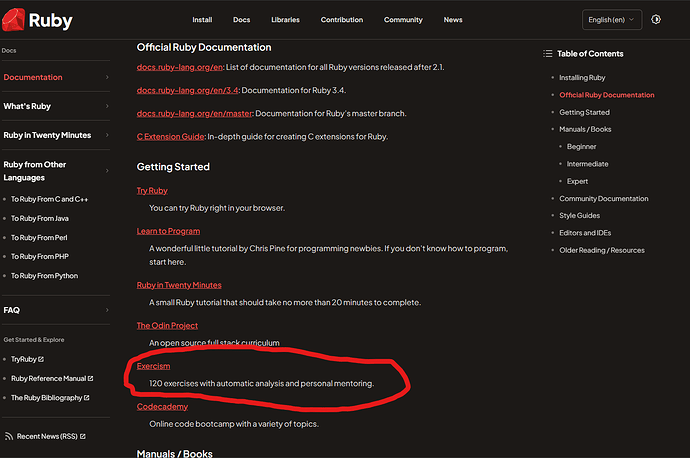690x458 pixels.
Task: Click the Getting Started heading
Action: (x=173, y=167)
